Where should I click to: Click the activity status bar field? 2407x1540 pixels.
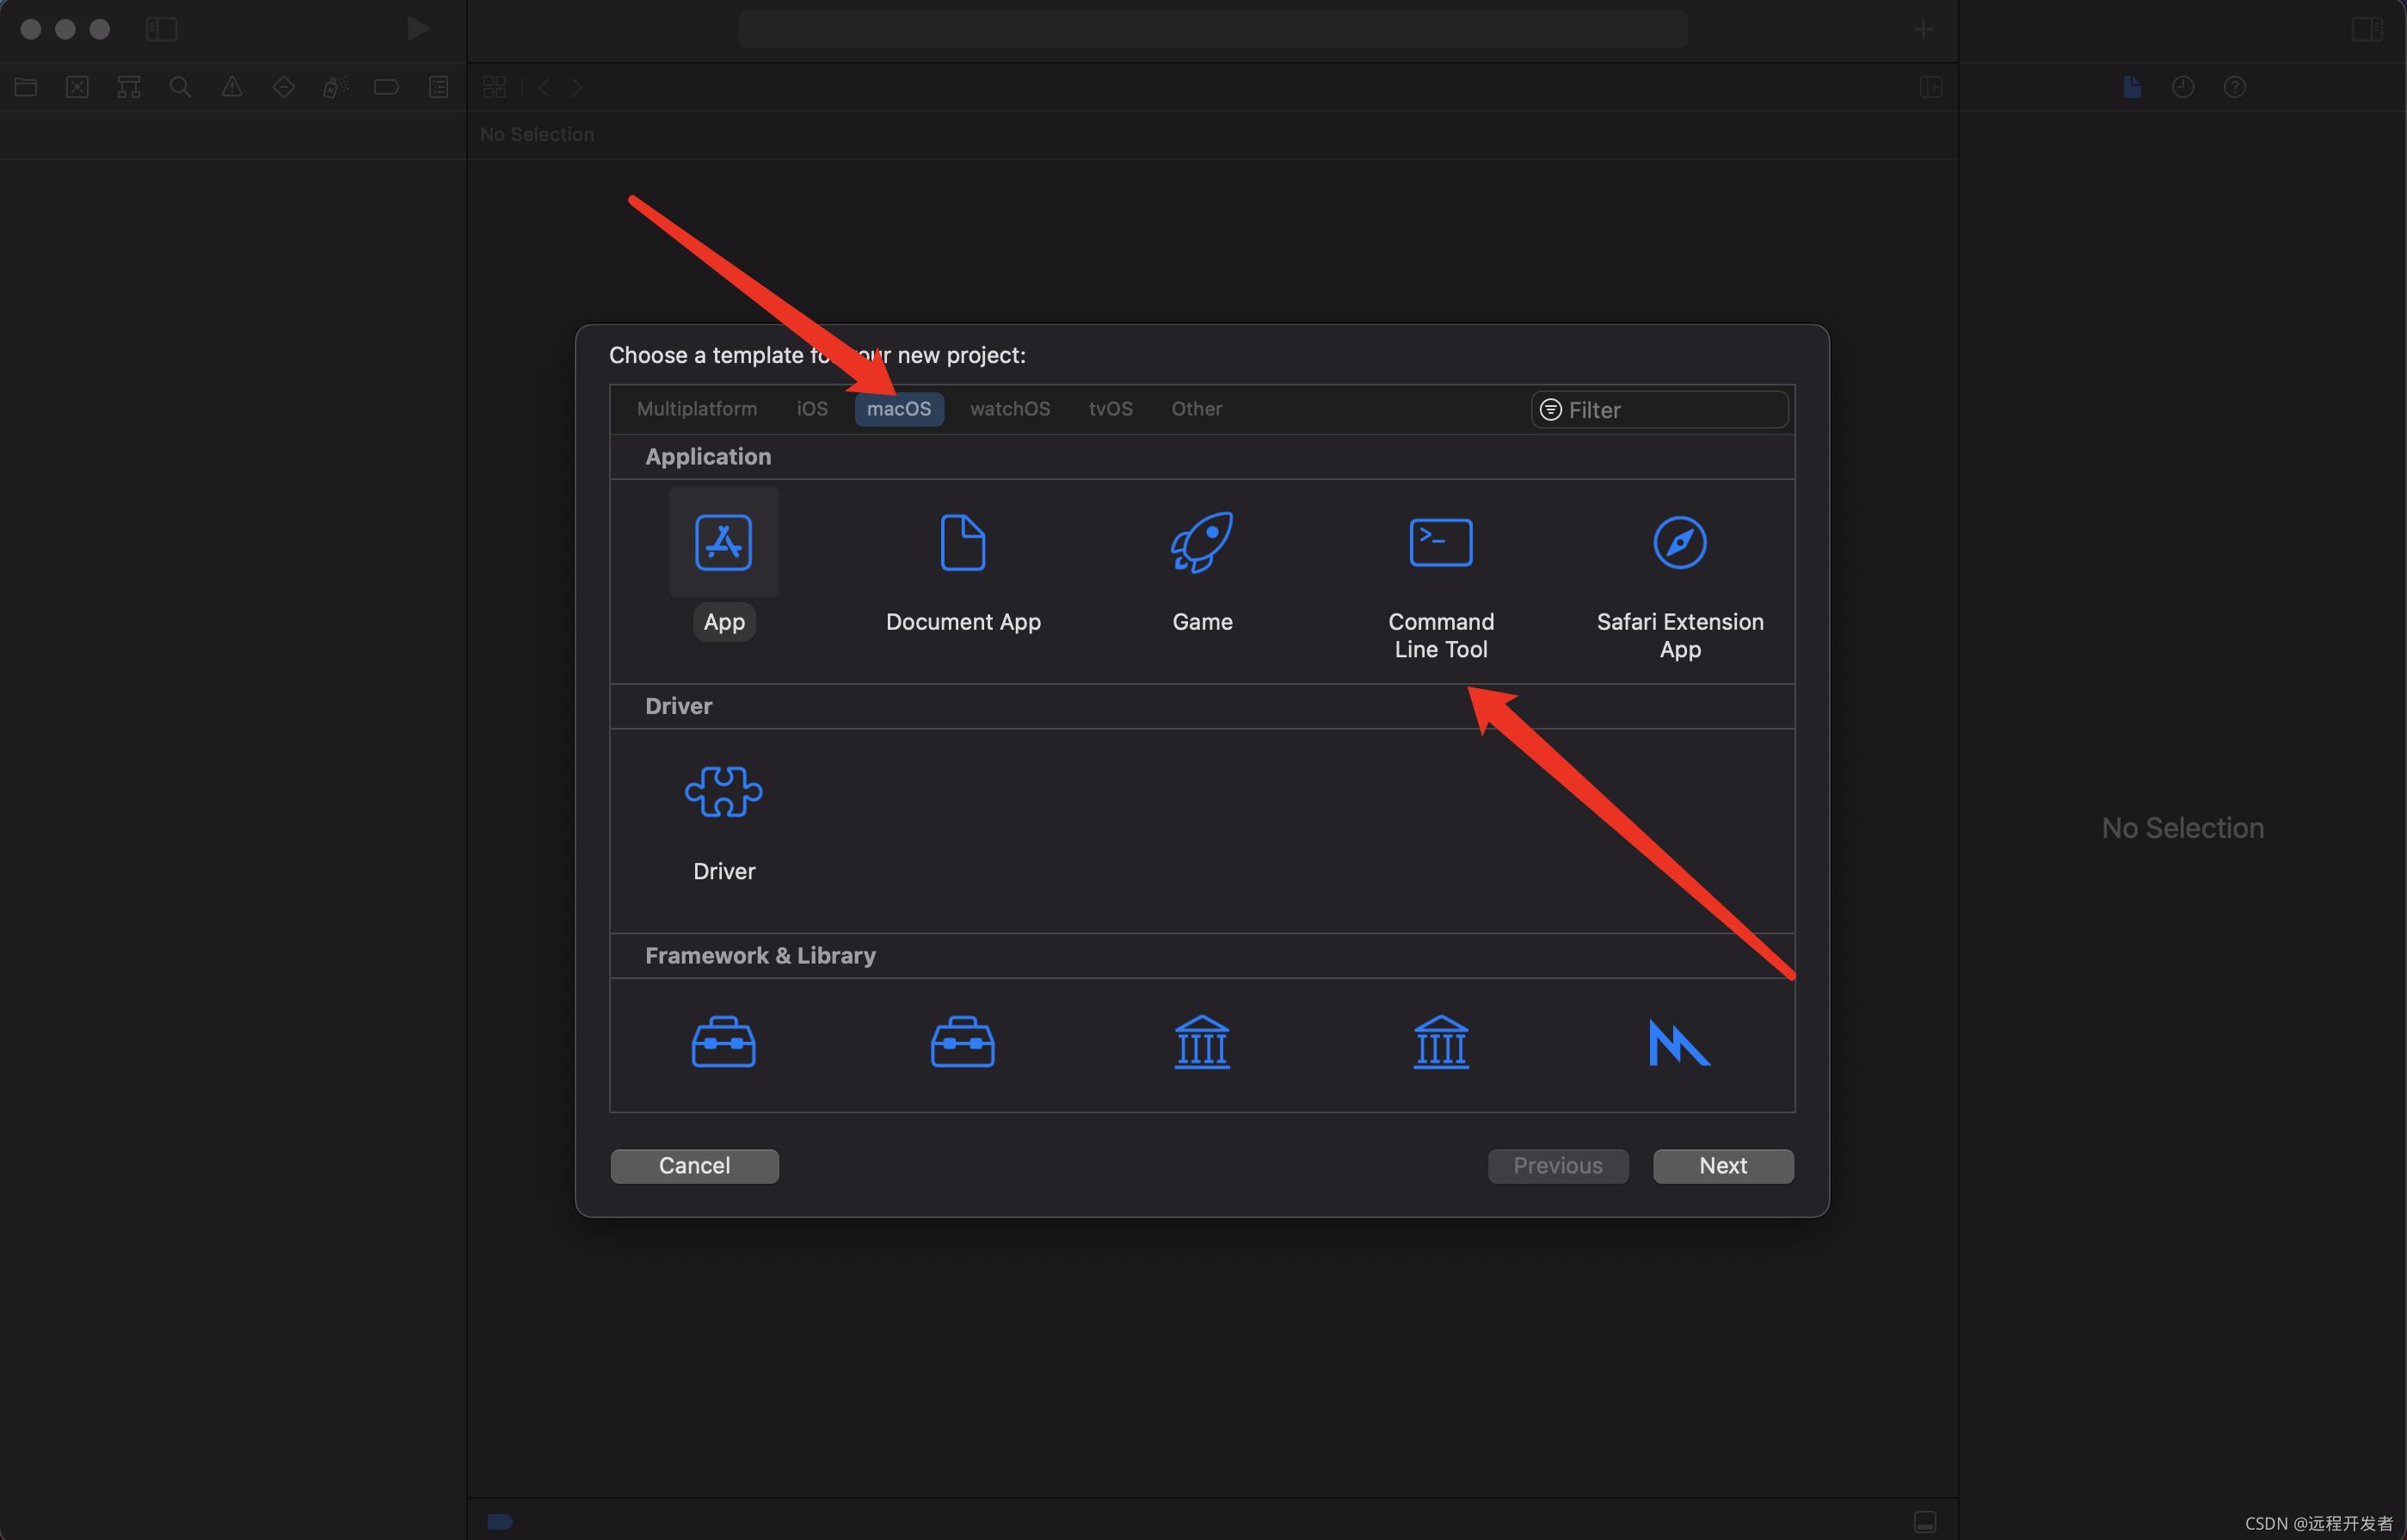[x=1213, y=29]
